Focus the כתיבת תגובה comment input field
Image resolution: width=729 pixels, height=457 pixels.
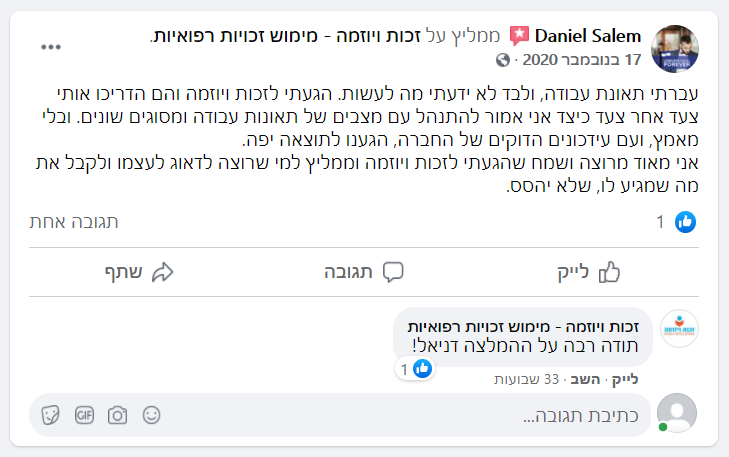tap(340, 415)
